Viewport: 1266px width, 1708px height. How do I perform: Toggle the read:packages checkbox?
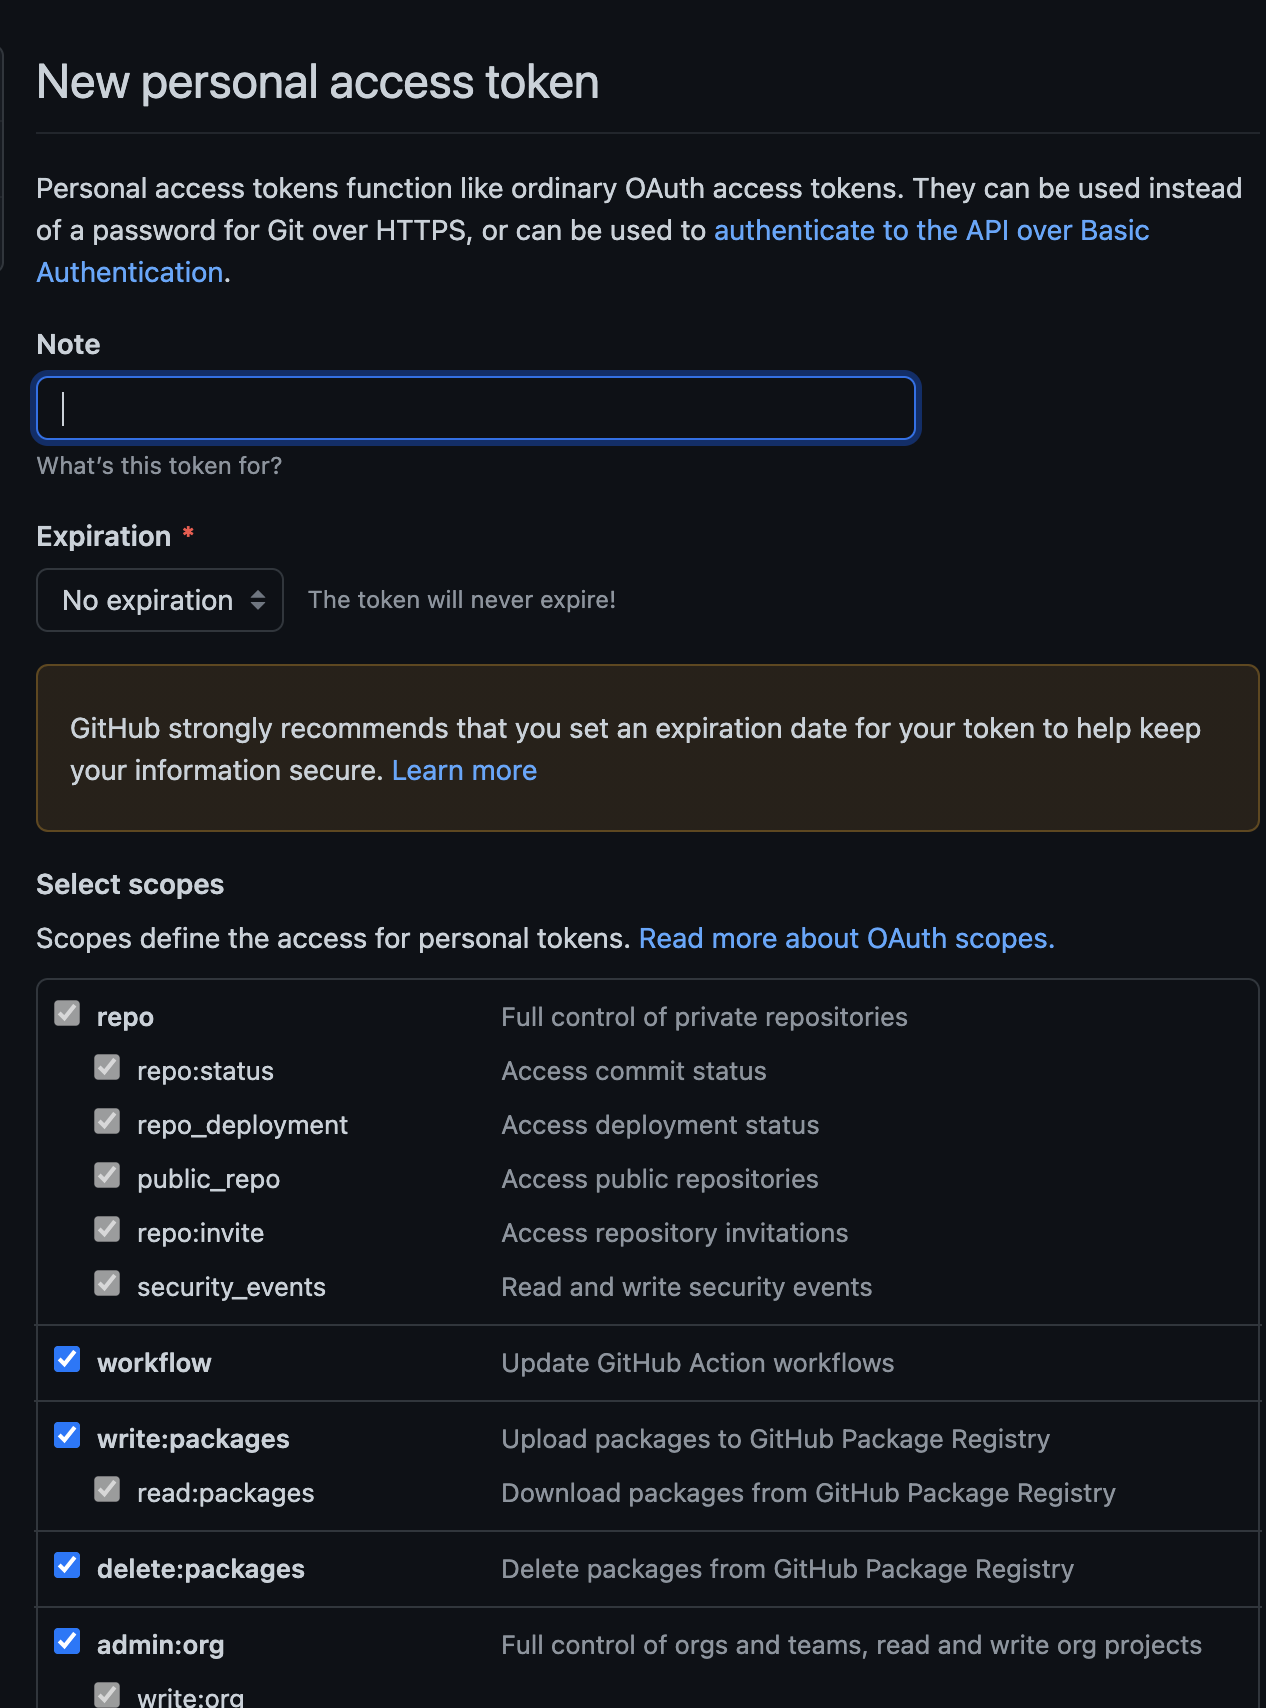pyautogui.click(x=107, y=1490)
